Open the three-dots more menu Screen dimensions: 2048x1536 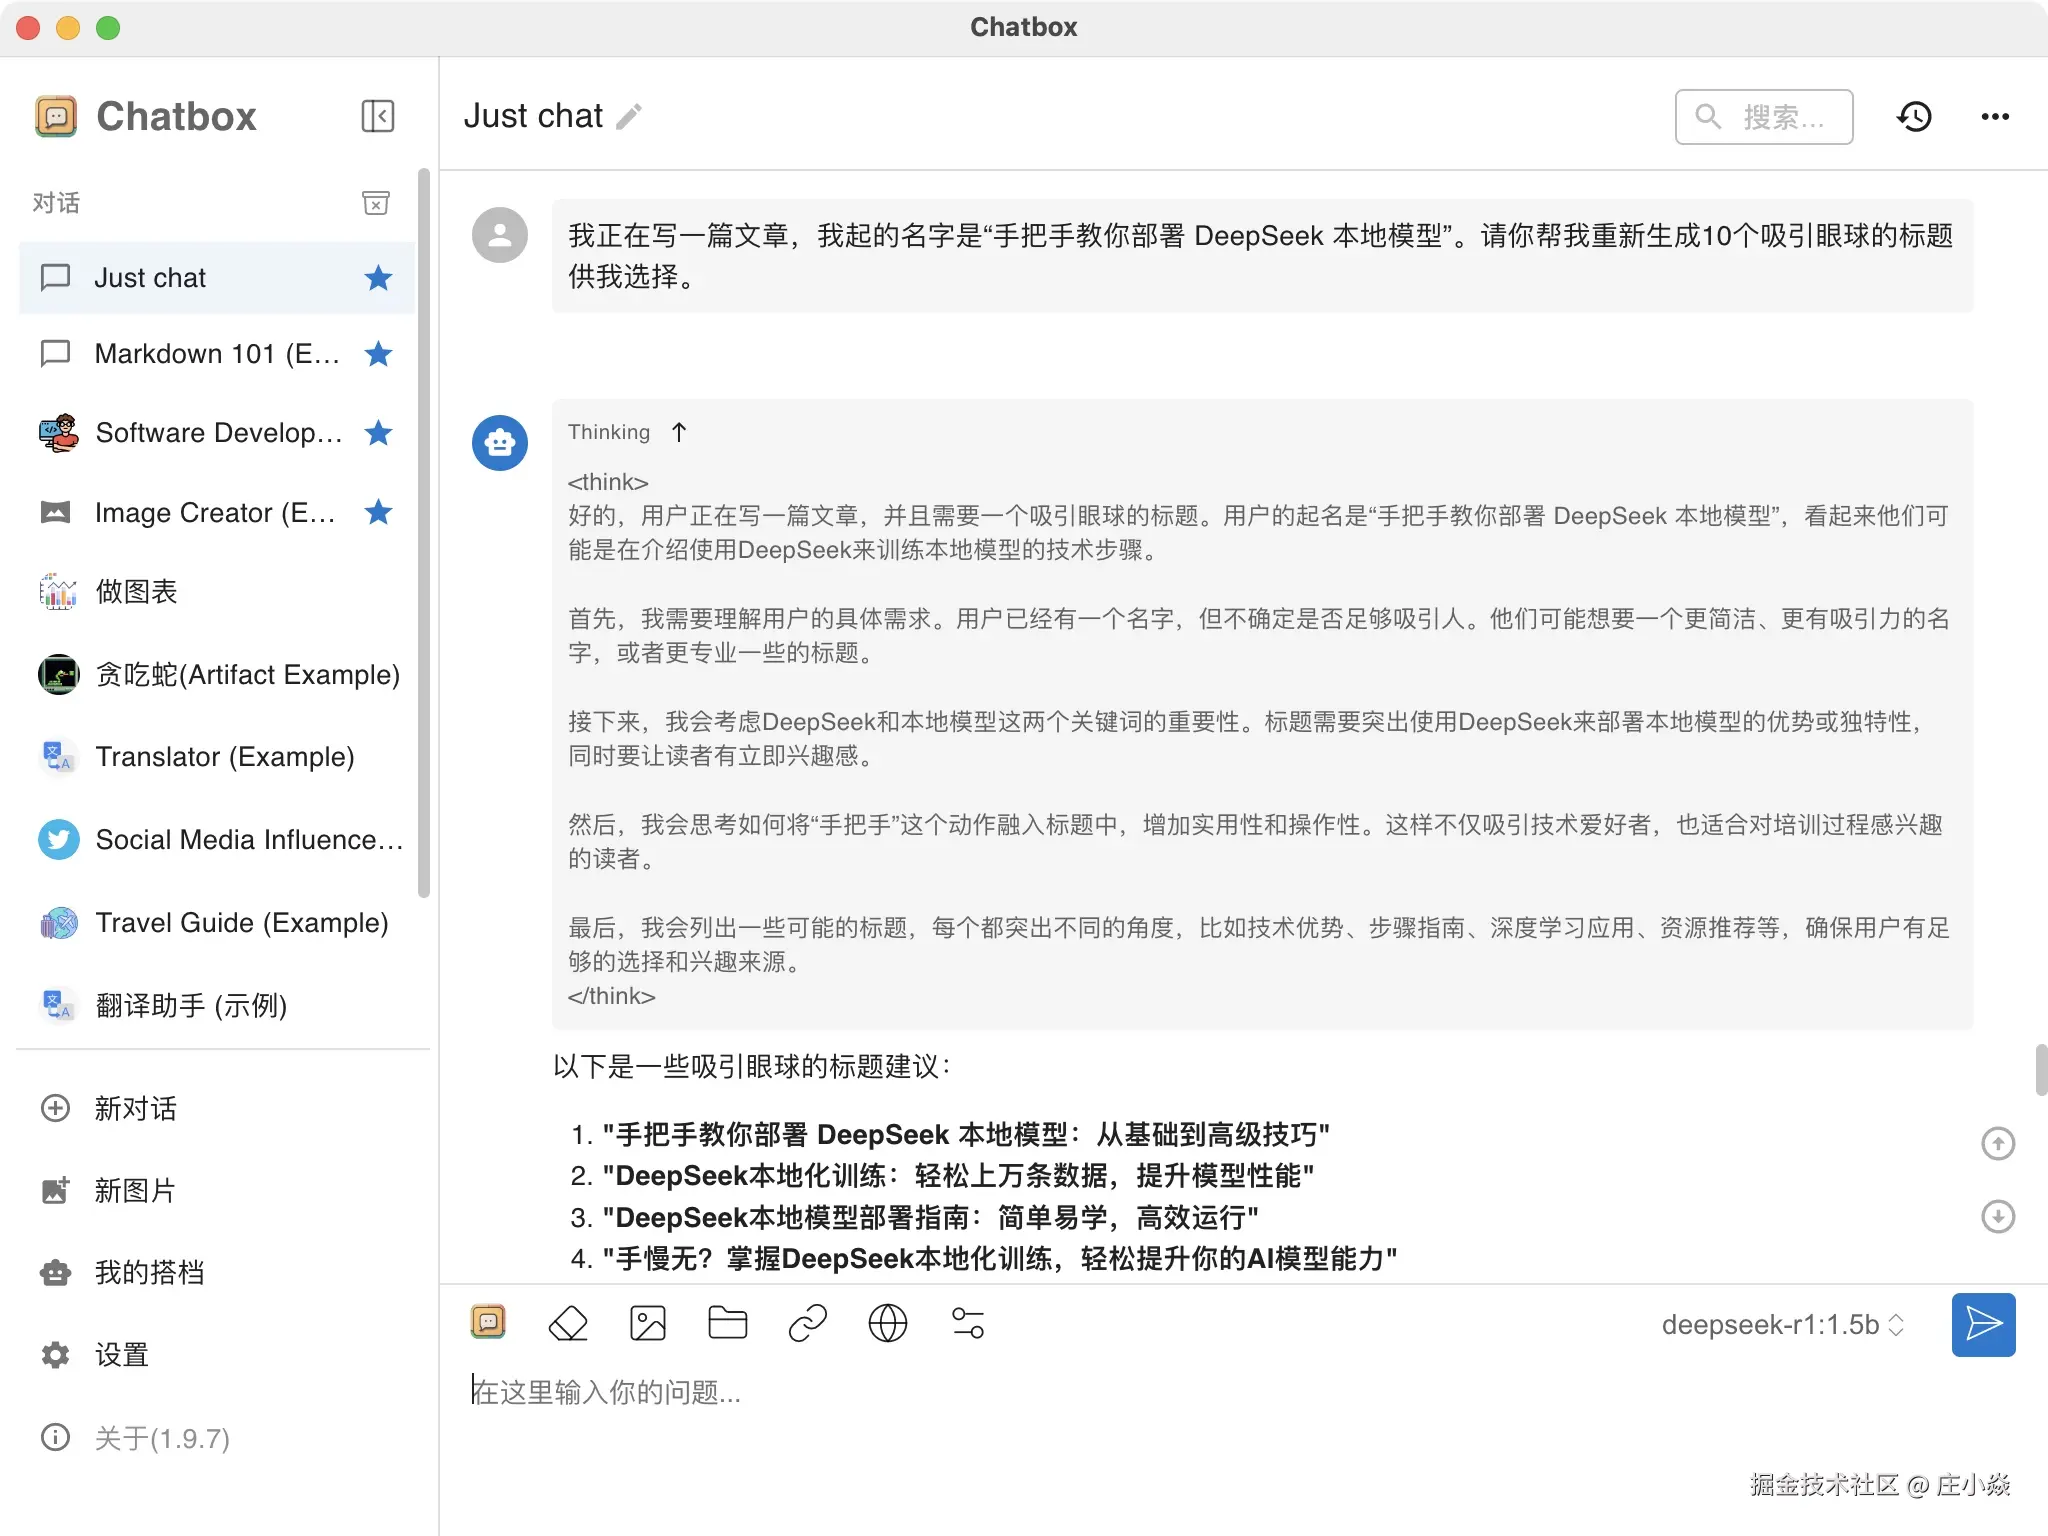click(x=1994, y=117)
